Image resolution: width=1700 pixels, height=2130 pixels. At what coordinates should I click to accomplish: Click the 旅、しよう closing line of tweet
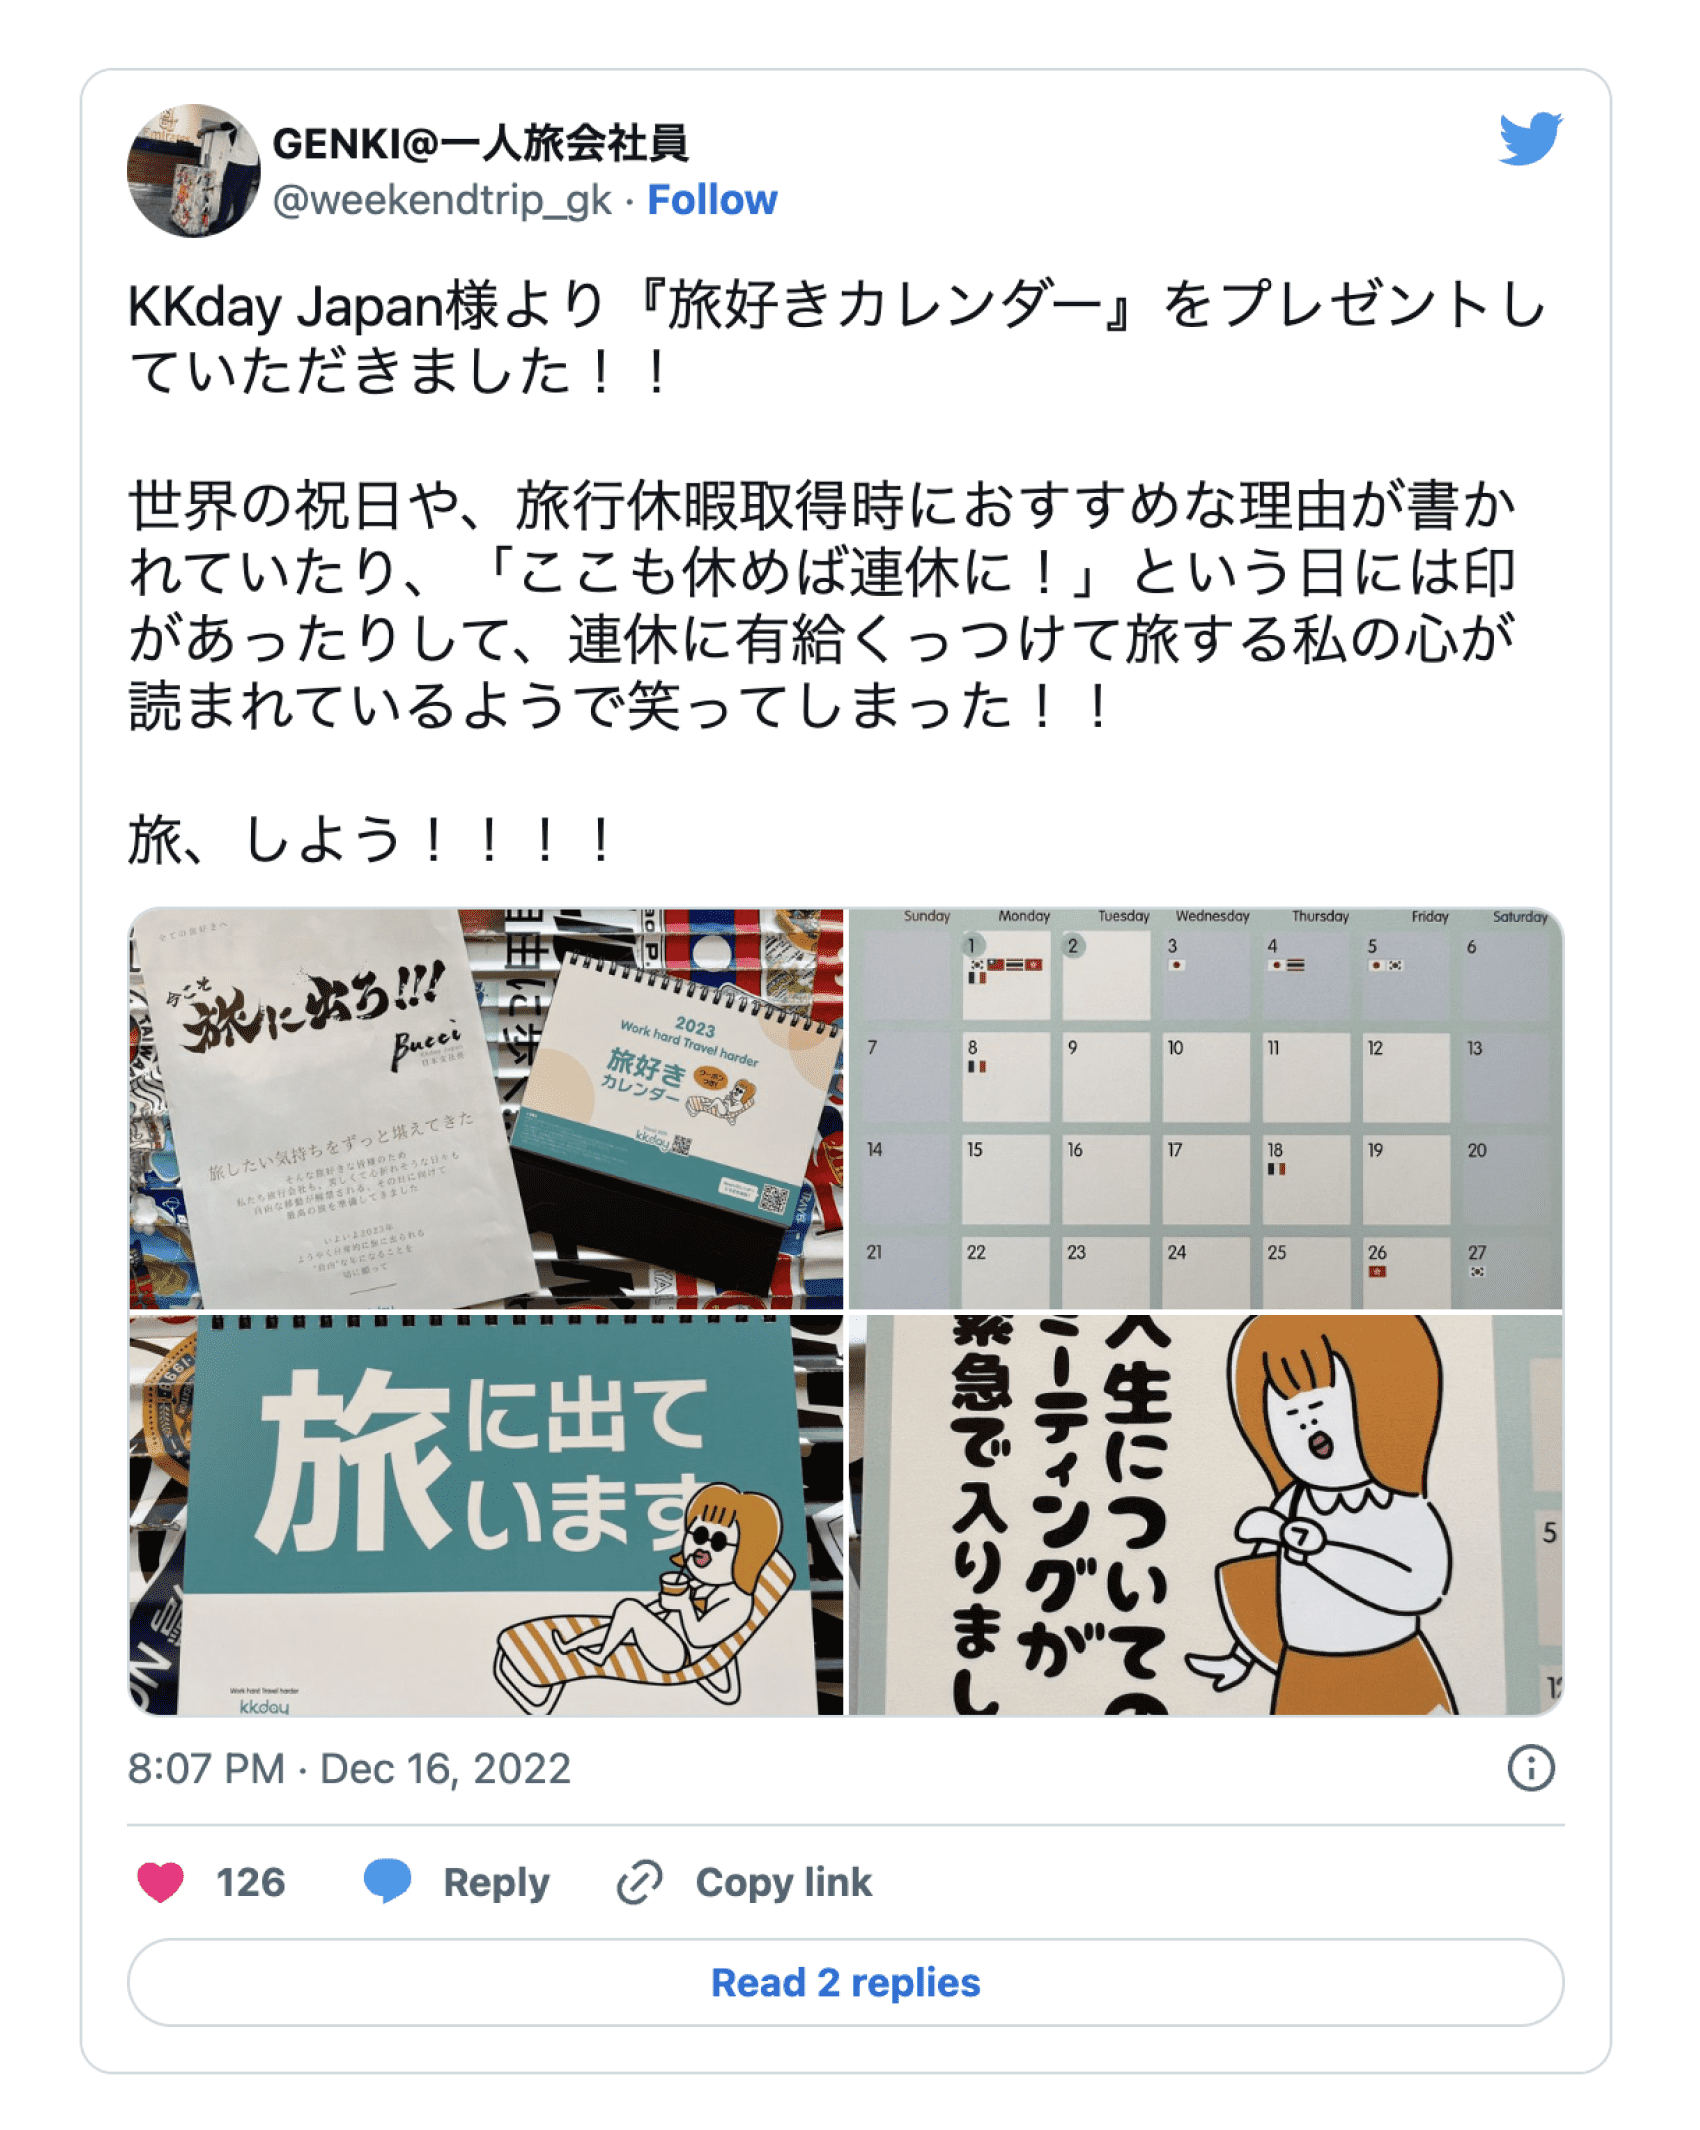tap(371, 839)
